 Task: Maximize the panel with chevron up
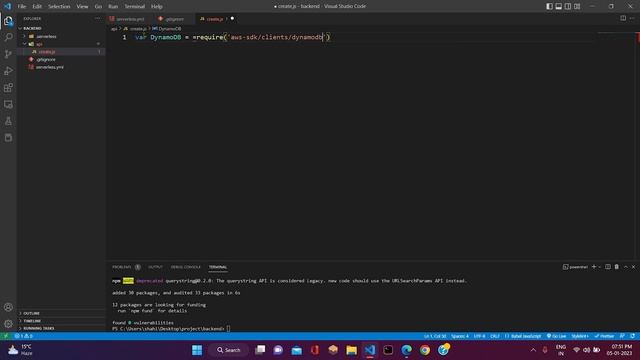click(626, 267)
